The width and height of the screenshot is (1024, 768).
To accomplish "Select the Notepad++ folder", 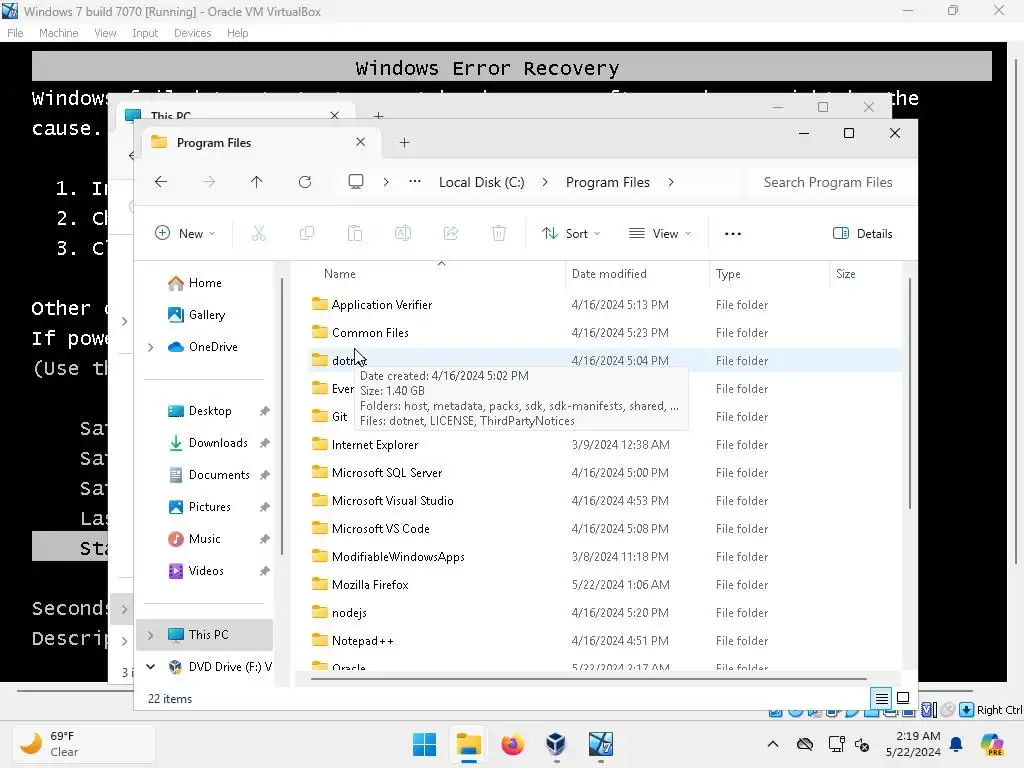I will pos(605,641).
